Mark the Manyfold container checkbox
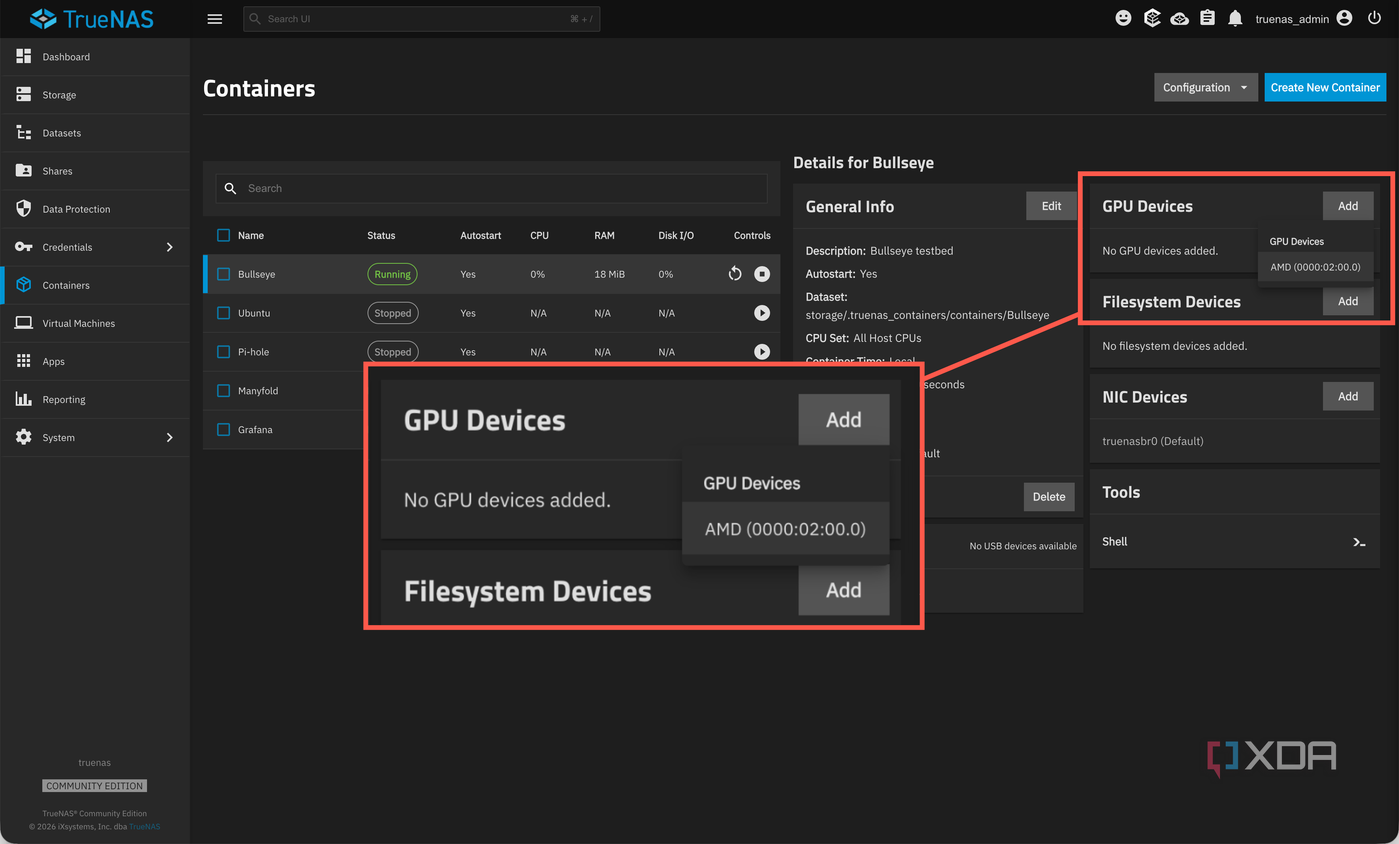The width and height of the screenshot is (1399, 844). 224,391
